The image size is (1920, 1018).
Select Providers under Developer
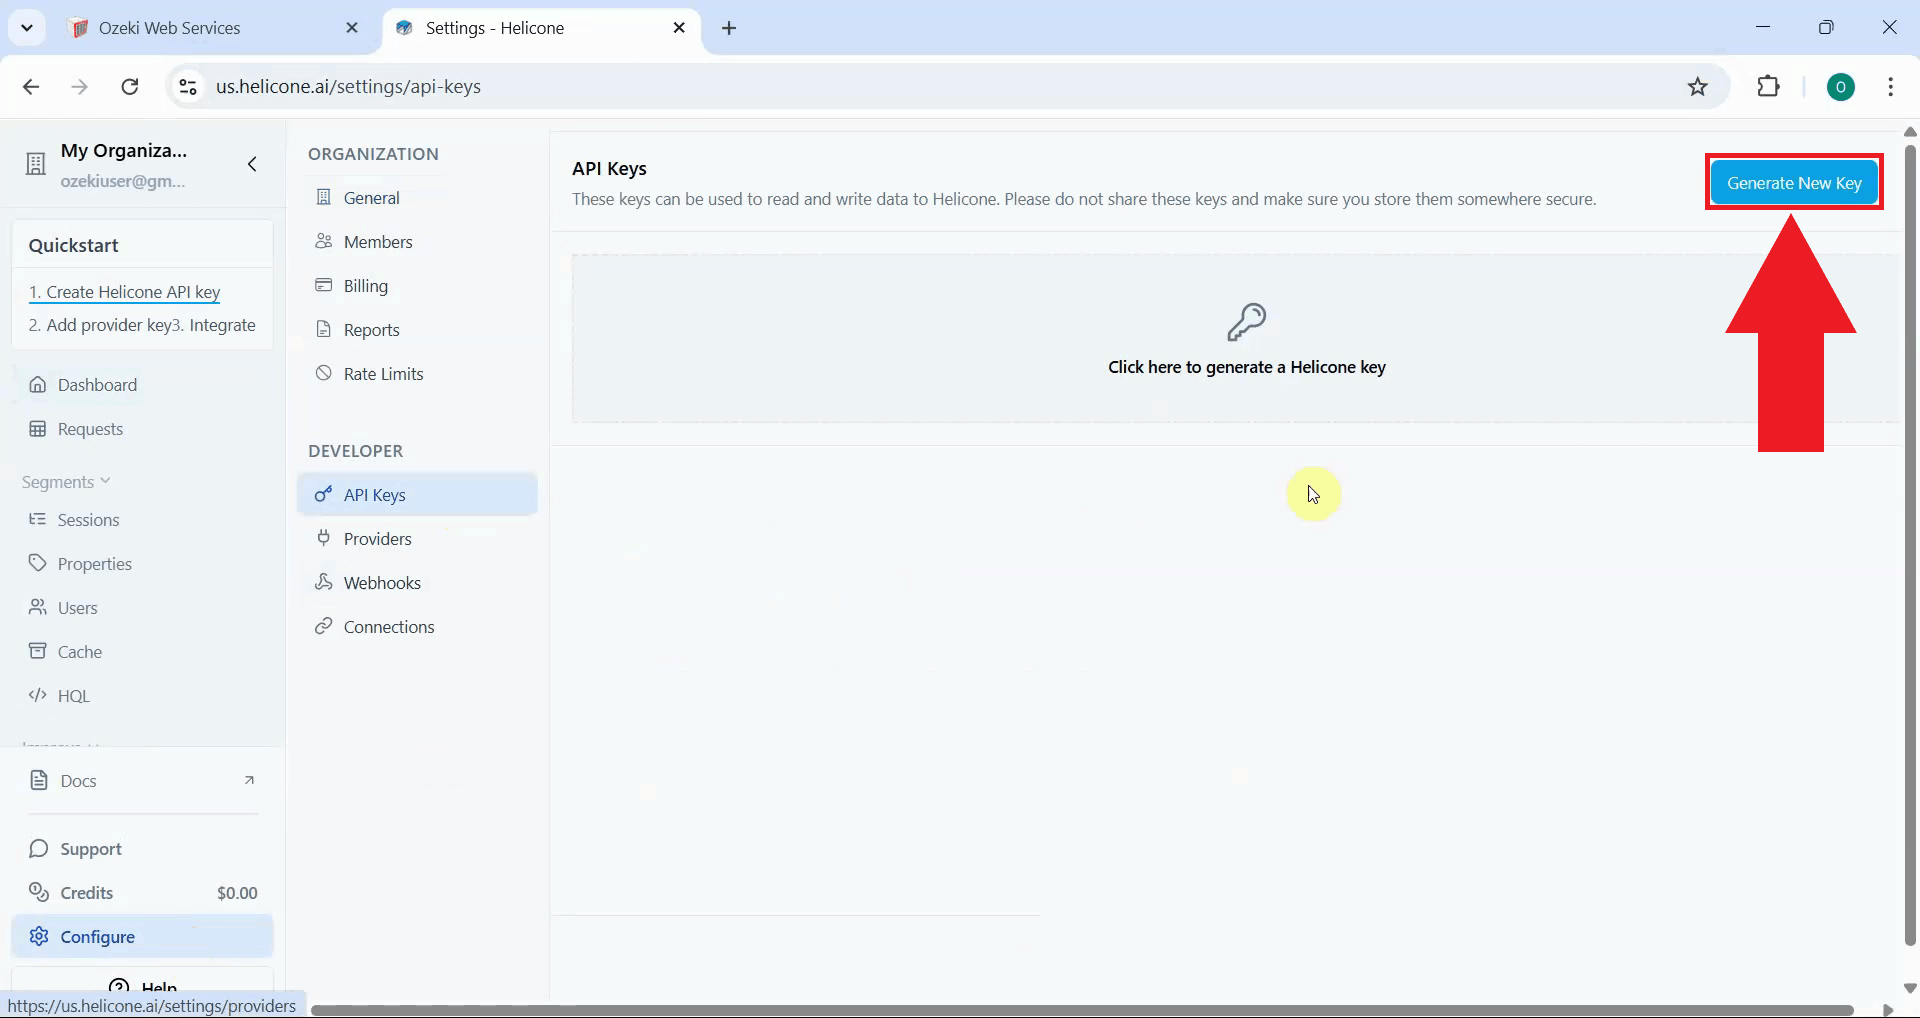tap(377, 538)
